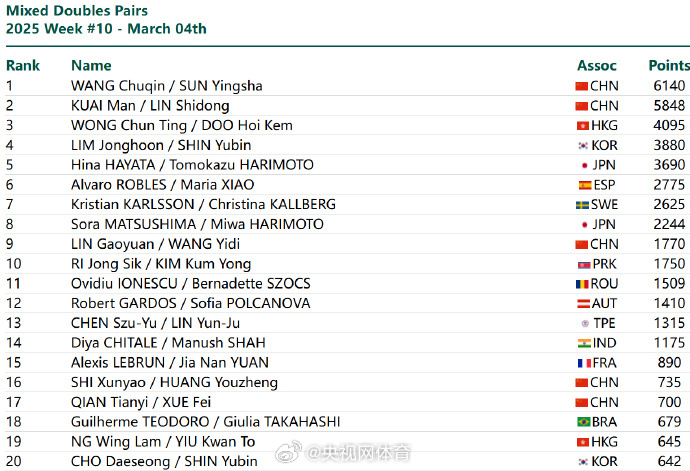
Task: Click the Rank column header
Action: pos(23,65)
